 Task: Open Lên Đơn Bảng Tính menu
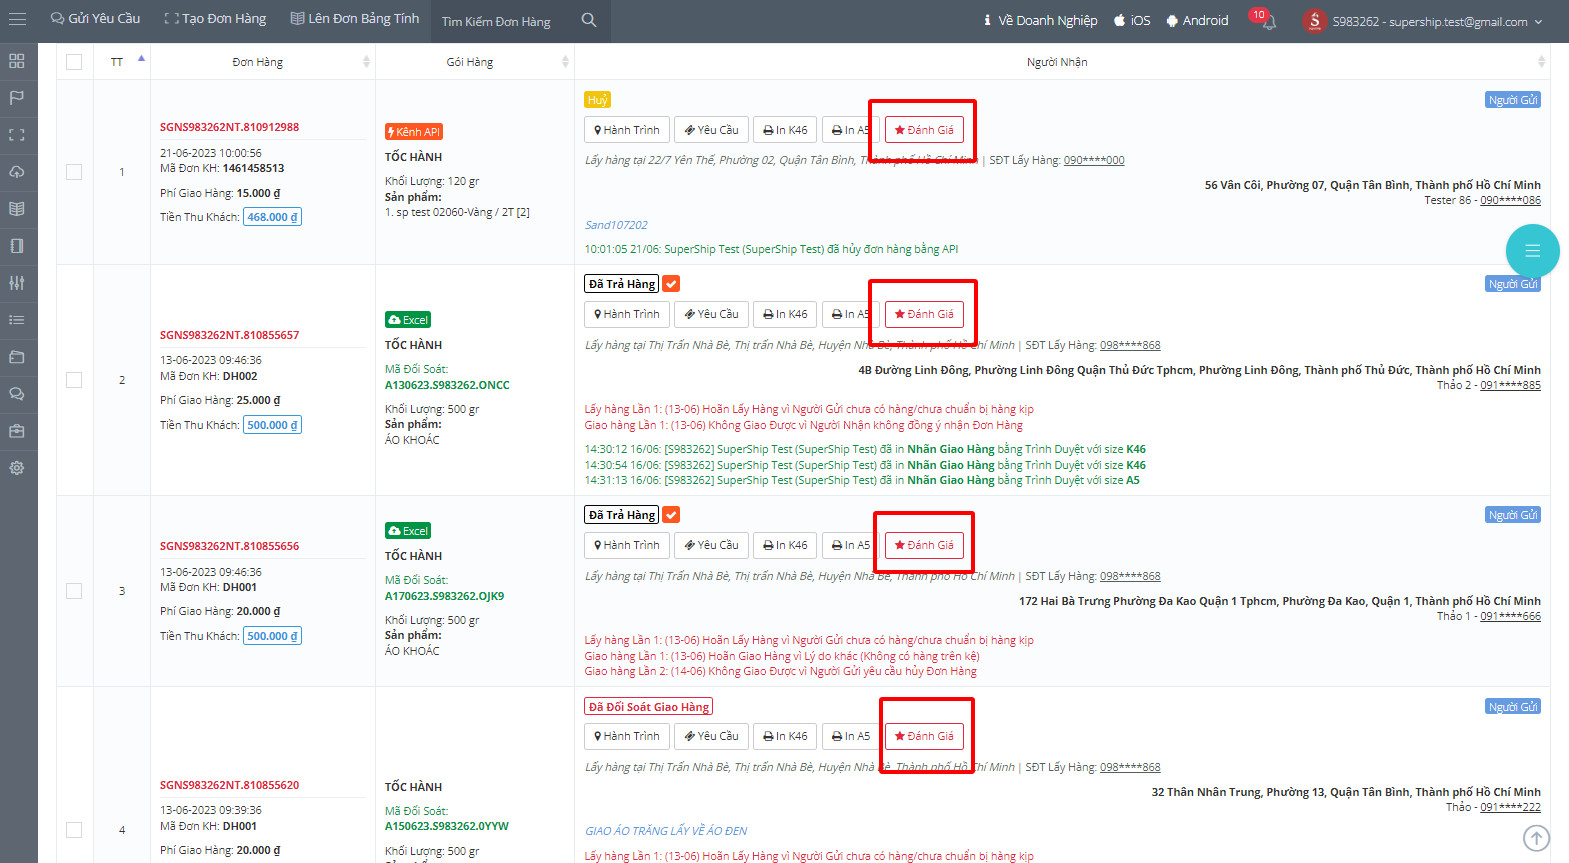tap(355, 19)
